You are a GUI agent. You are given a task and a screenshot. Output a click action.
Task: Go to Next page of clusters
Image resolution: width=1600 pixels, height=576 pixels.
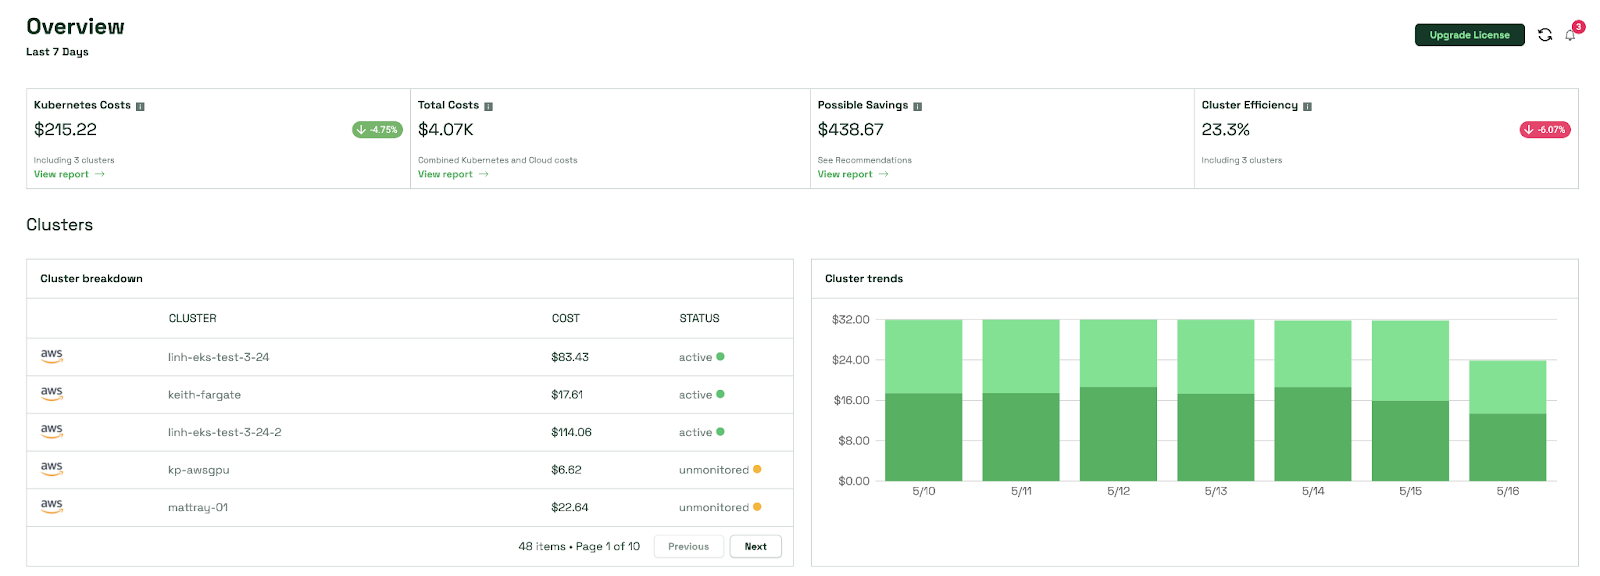[755, 547]
